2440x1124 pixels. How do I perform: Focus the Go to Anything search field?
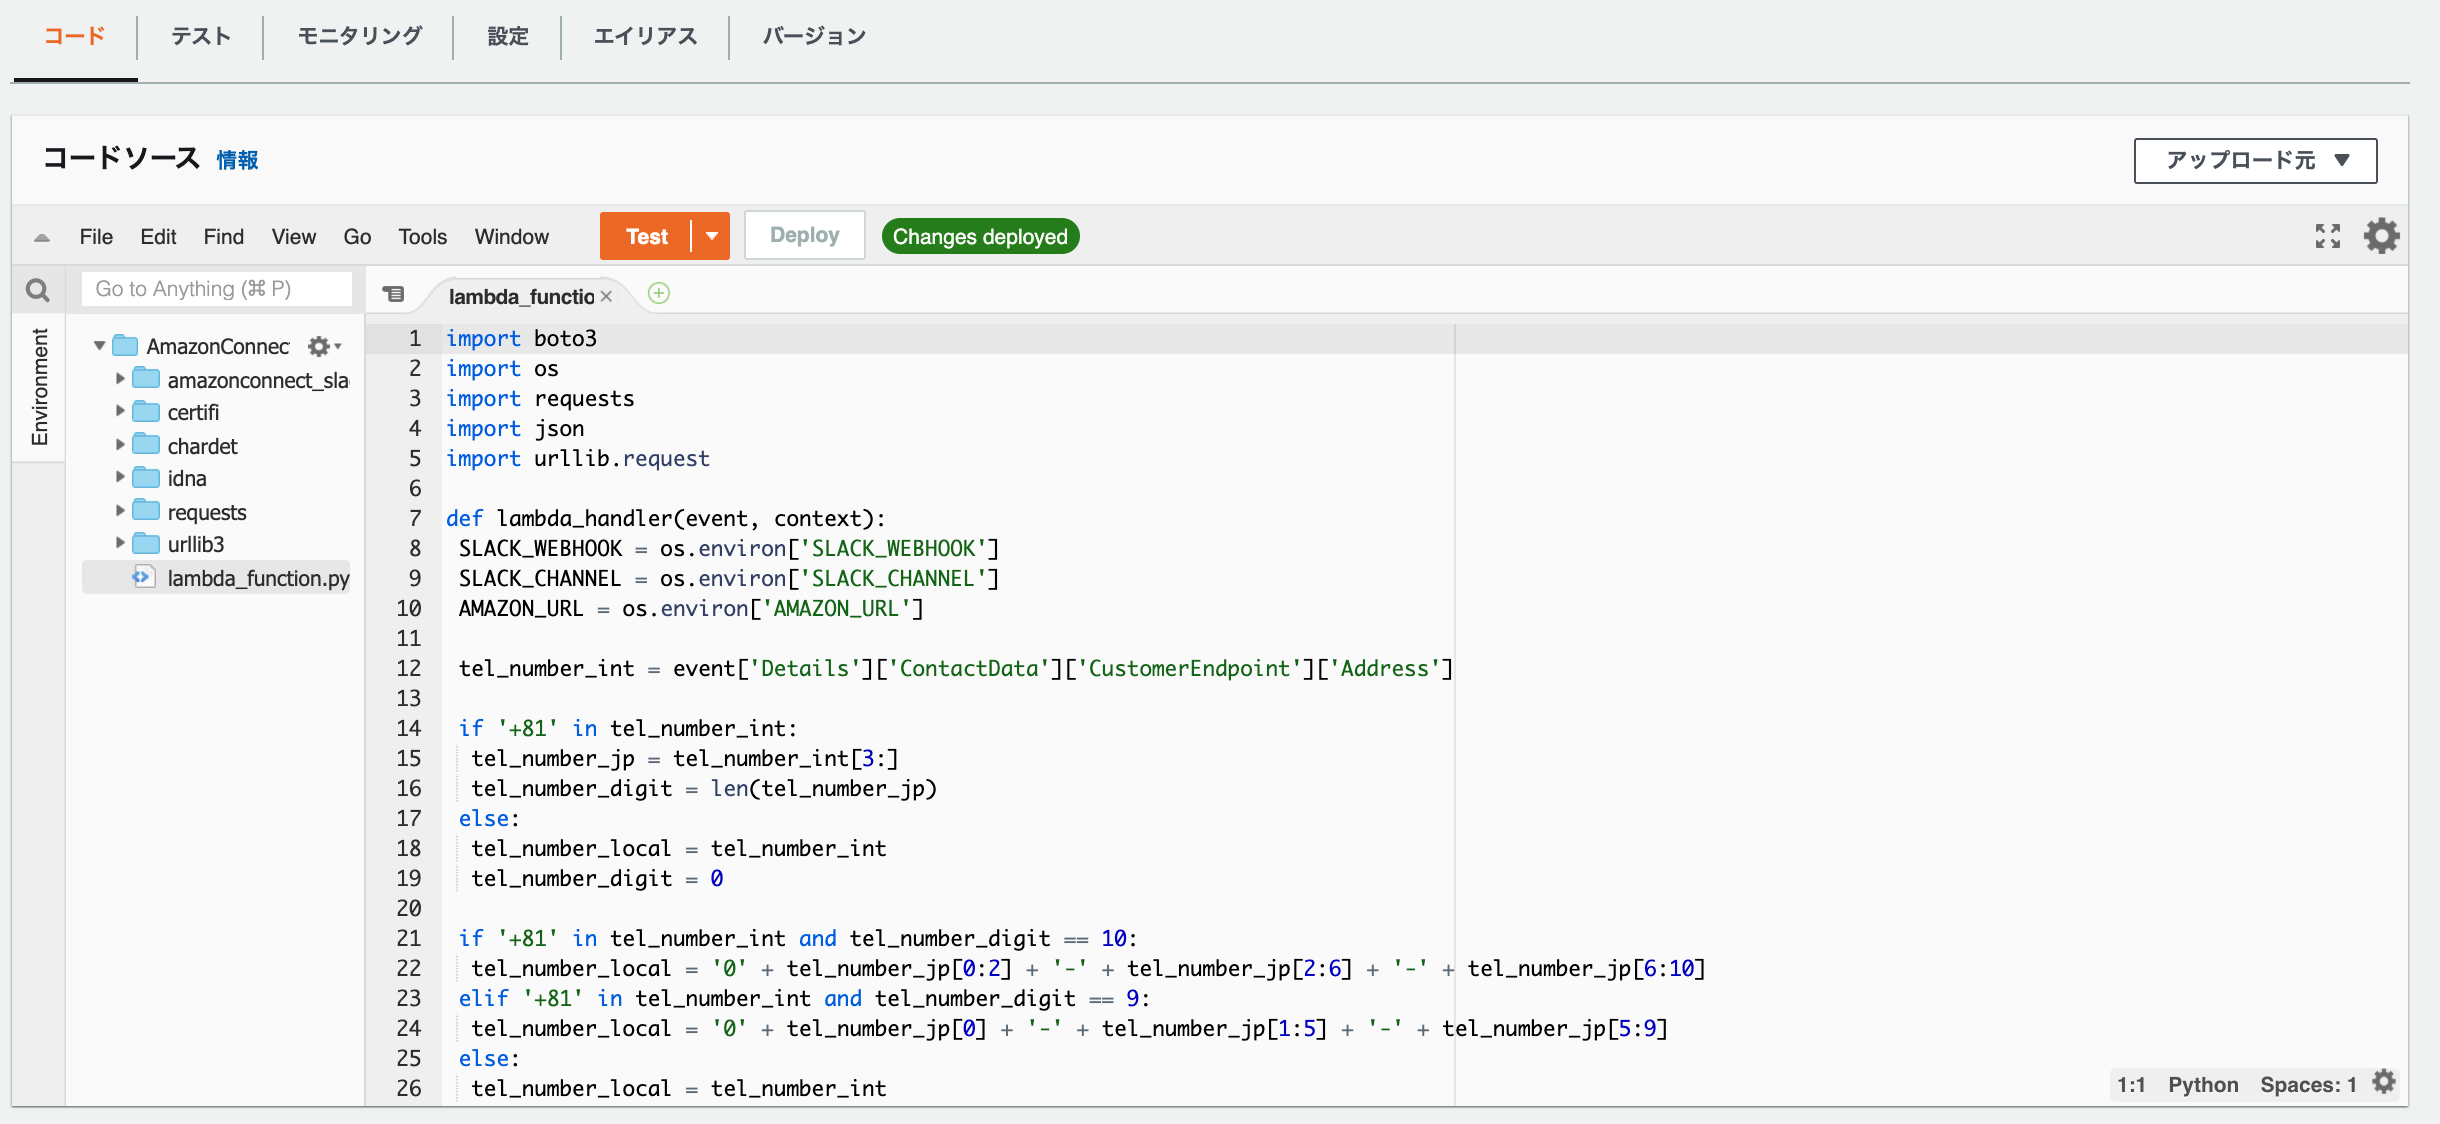tap(217, 289)
